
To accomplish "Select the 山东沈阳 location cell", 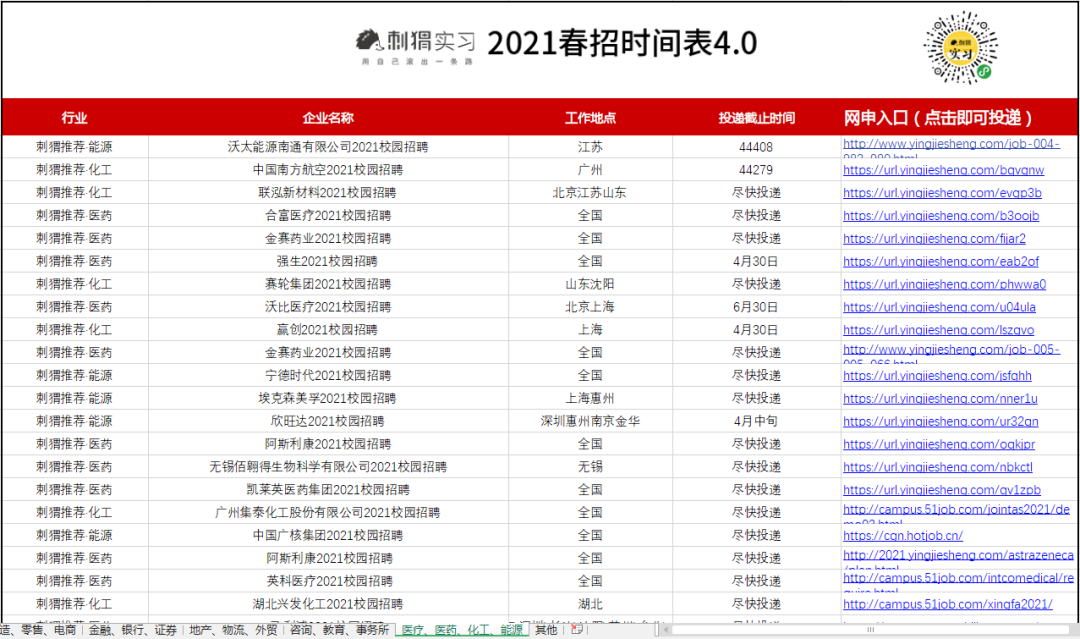I will [x=590, y=284].
